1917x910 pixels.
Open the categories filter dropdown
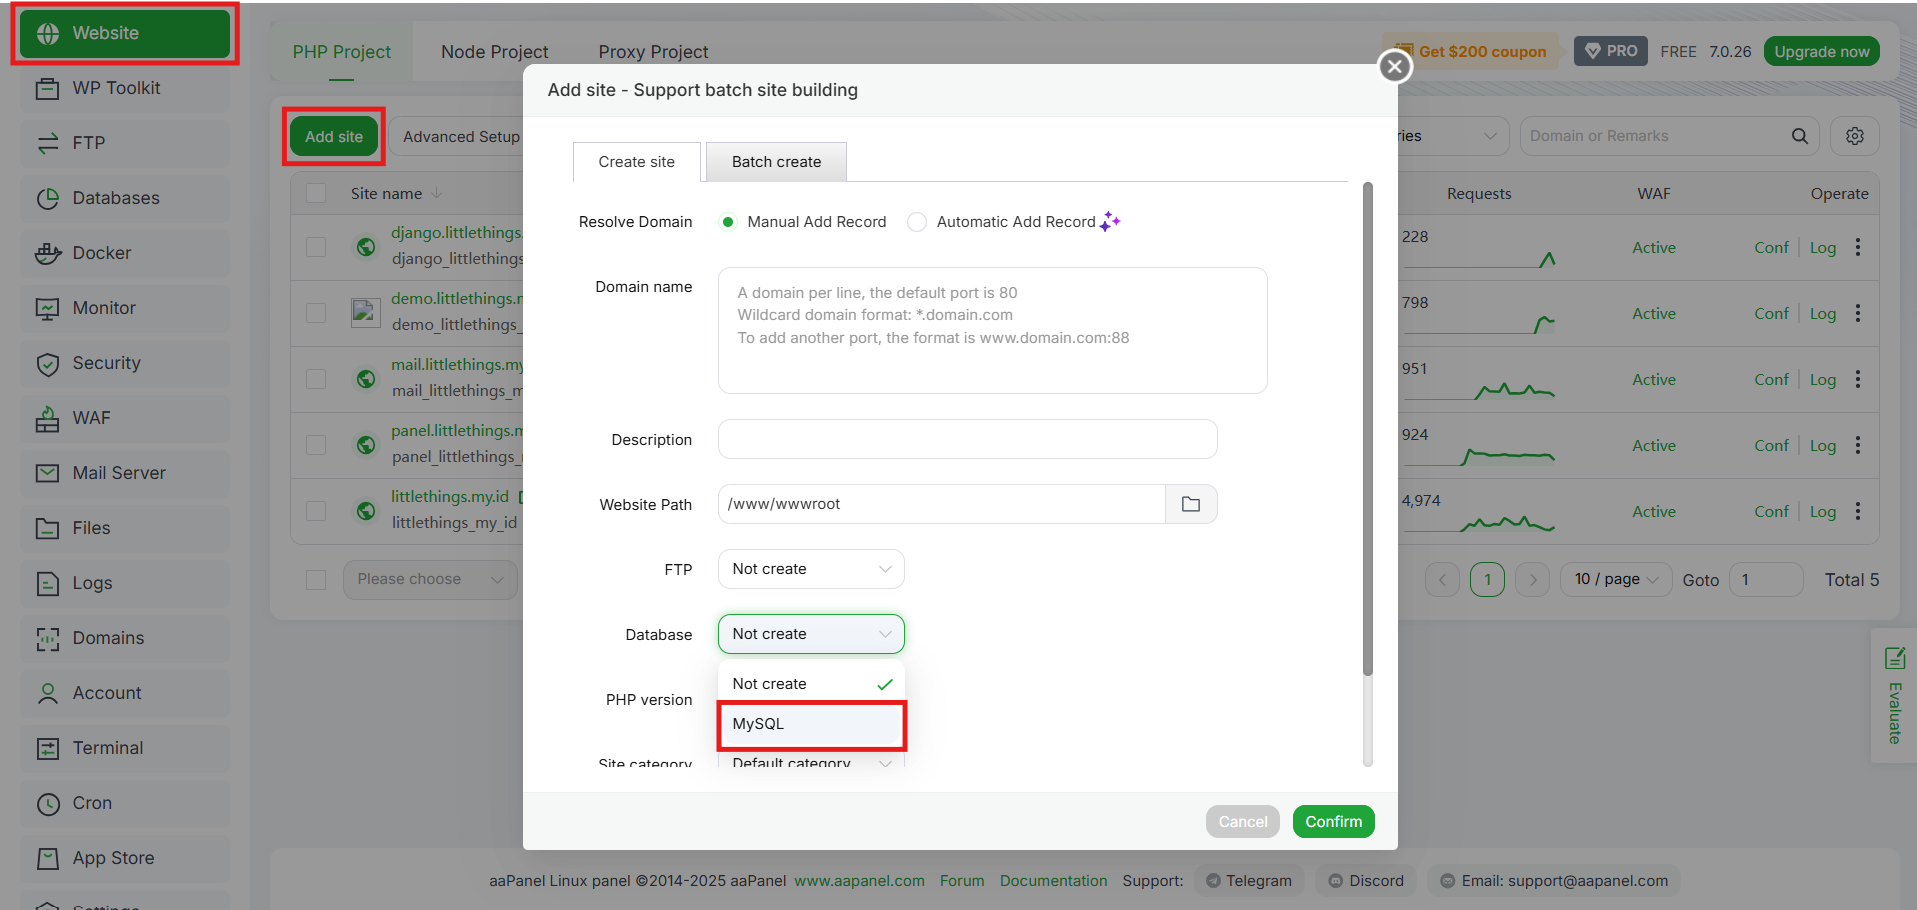coord(1453,136)
